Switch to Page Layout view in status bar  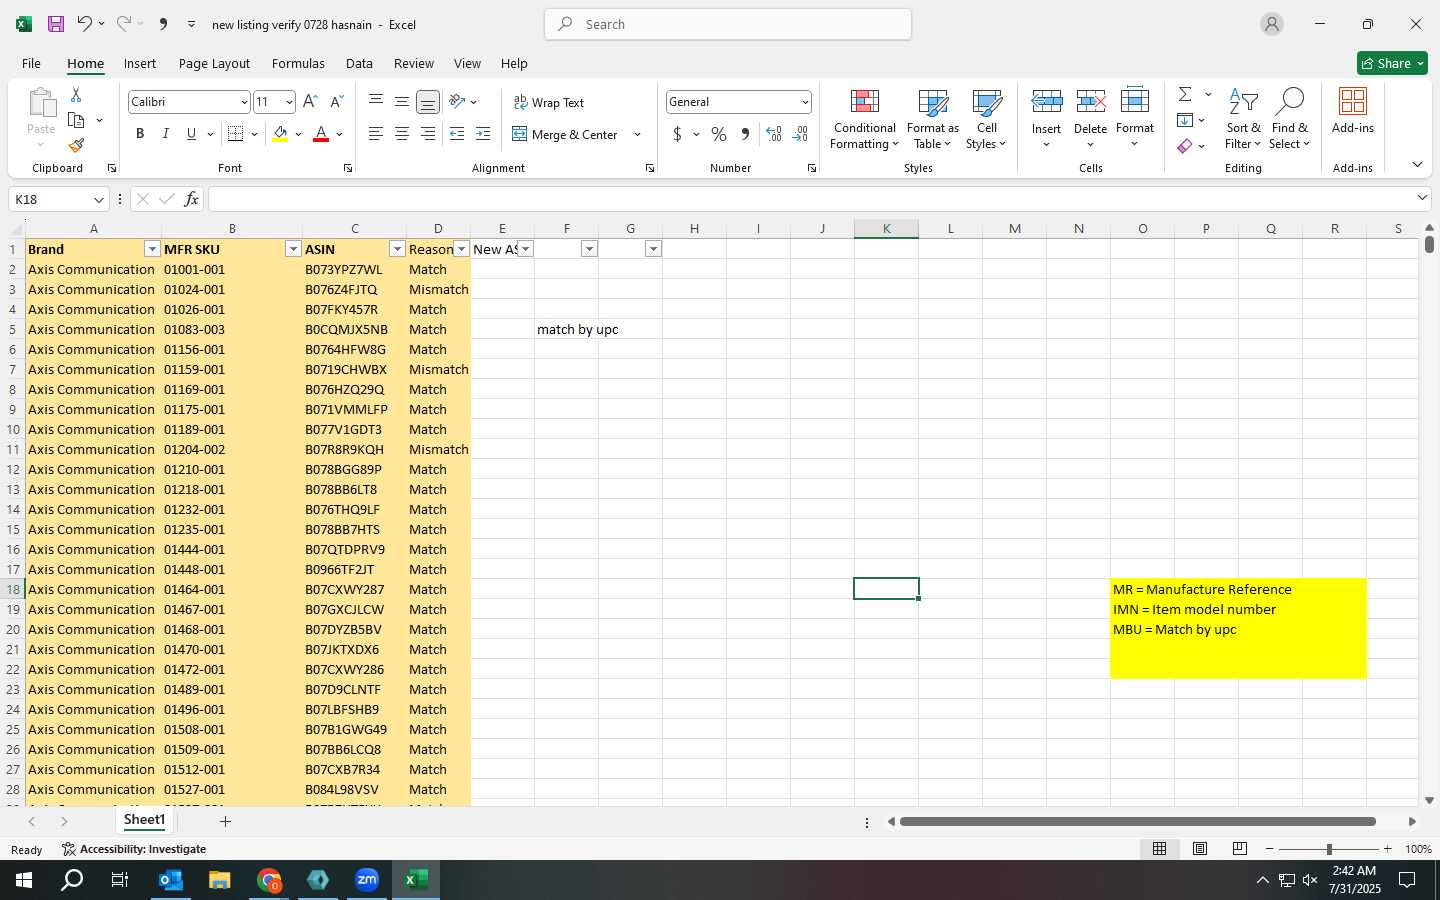click(1199, 848)
